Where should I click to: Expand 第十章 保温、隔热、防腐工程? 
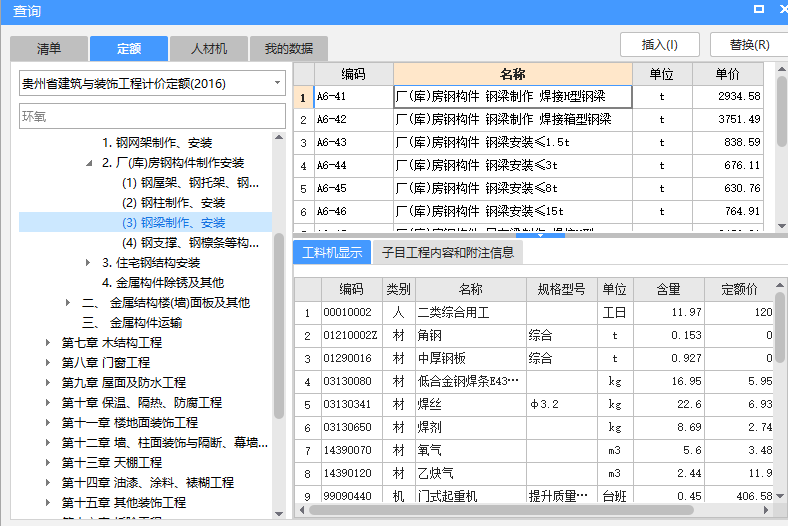tap(48, 402)
